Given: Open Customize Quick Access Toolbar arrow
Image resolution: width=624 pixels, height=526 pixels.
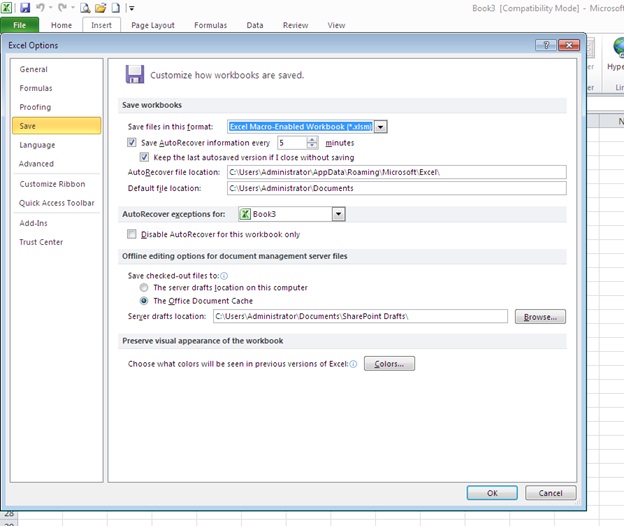Looking at the screenshot, I should (x=132, y=8).
